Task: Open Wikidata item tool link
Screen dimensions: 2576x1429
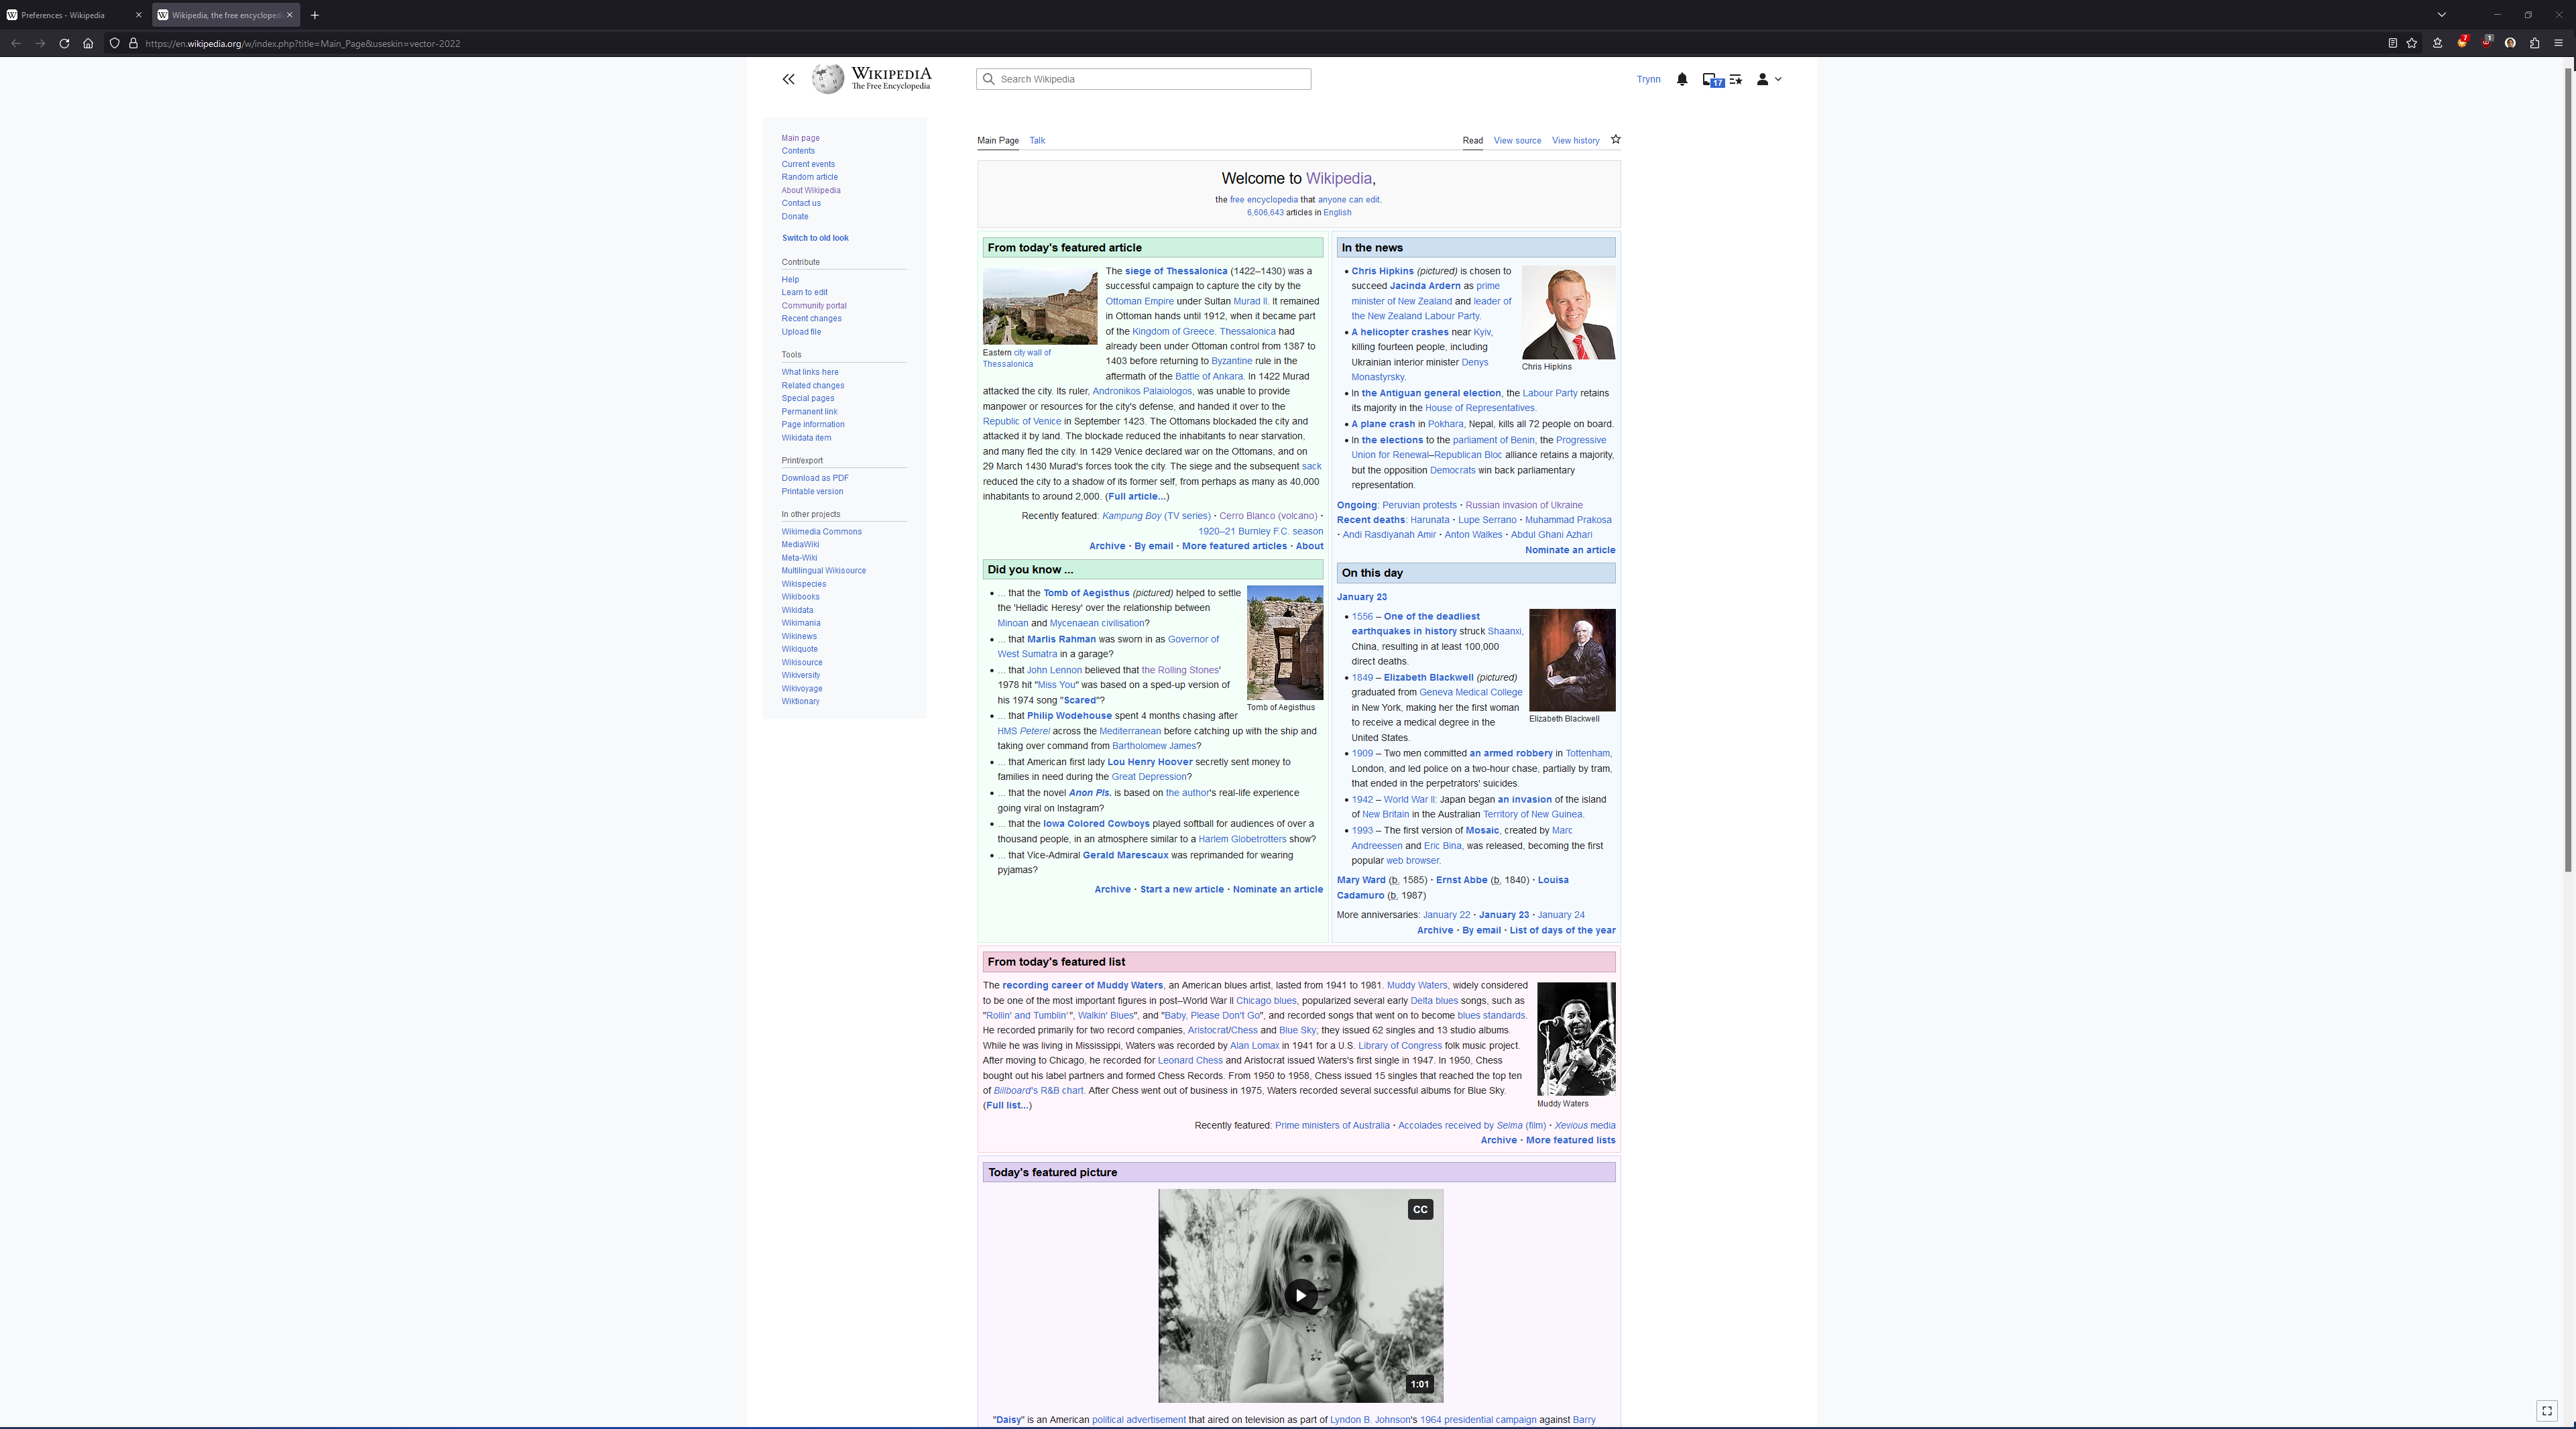Action: [x=806, y=438]
